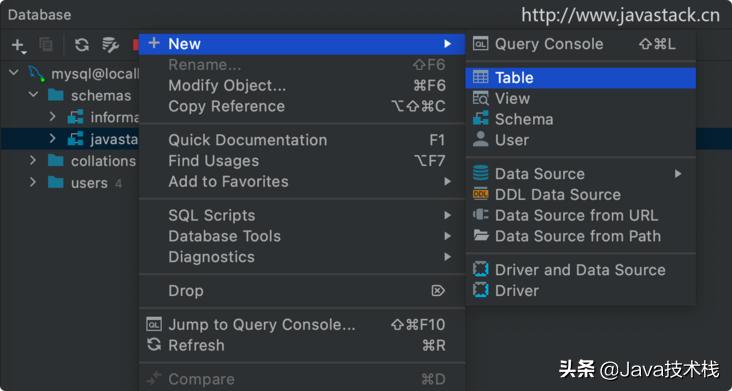Click the DDL Data Source icon
The image size is (732, 391).
pyautogui.click(x=480, y=194)
